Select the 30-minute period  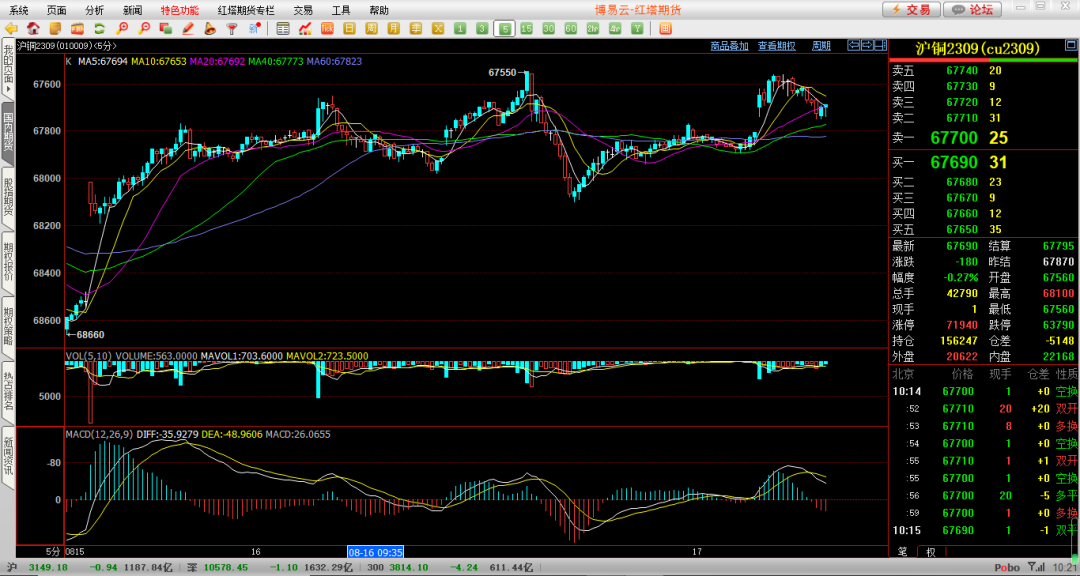[x=548, y=29]
